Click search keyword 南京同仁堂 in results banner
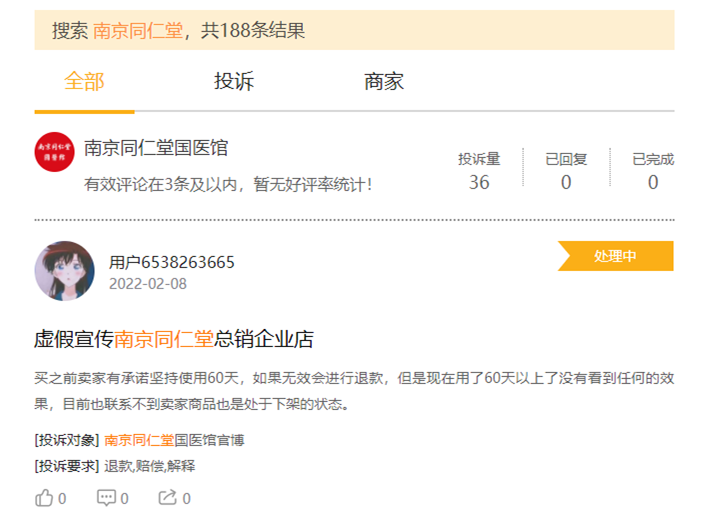Viewport: 707px width, 519px height. (138, 31)
